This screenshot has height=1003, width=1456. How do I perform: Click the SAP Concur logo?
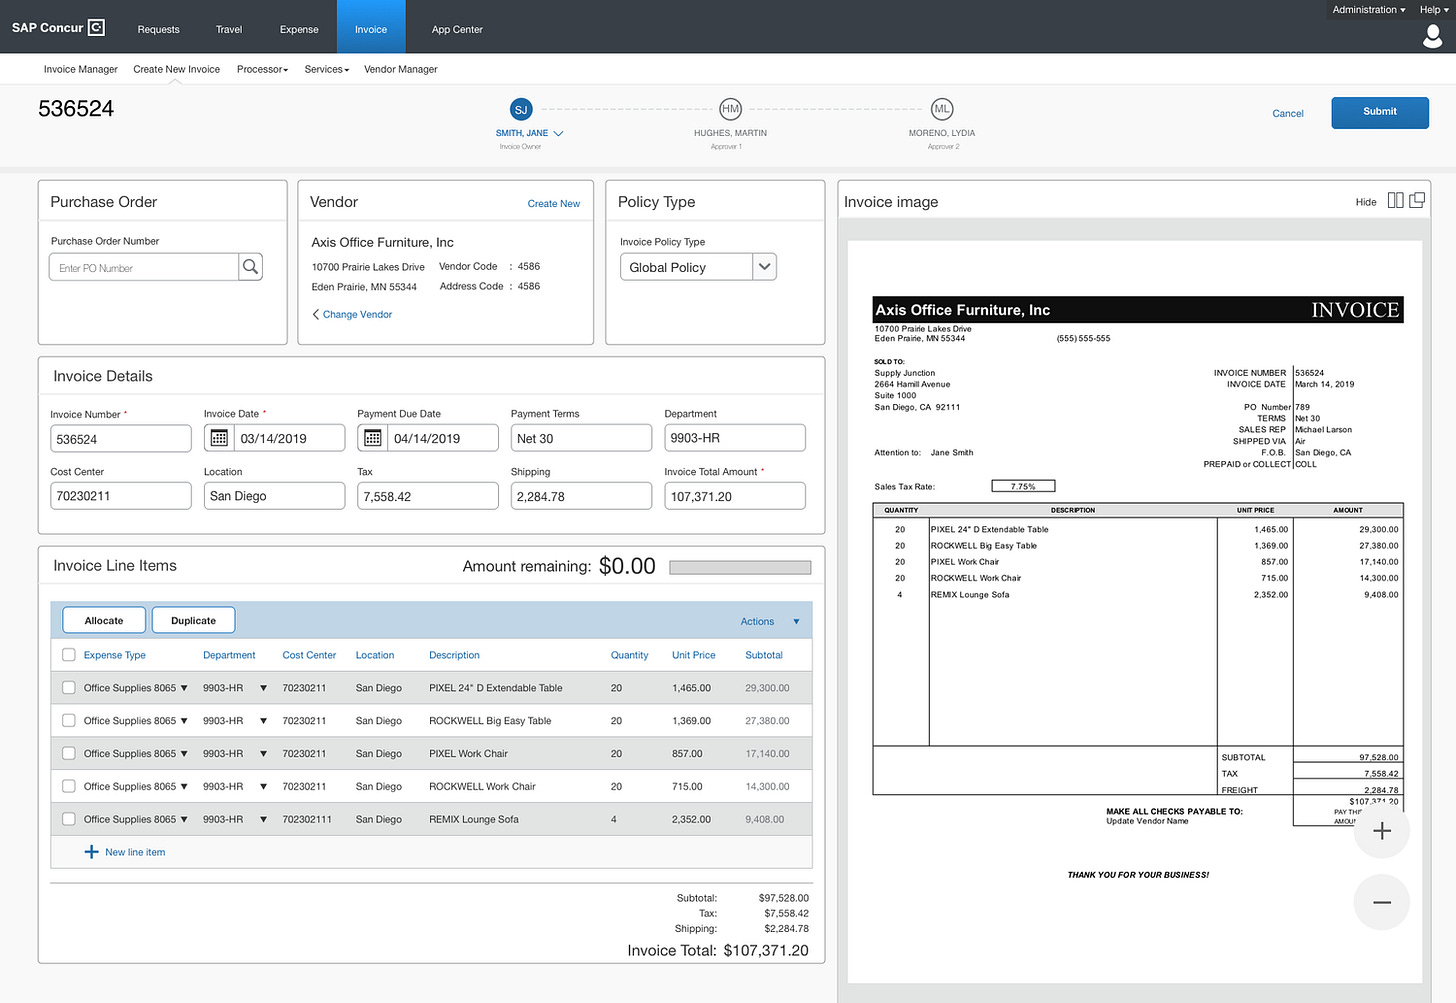(x=58, y=27)
